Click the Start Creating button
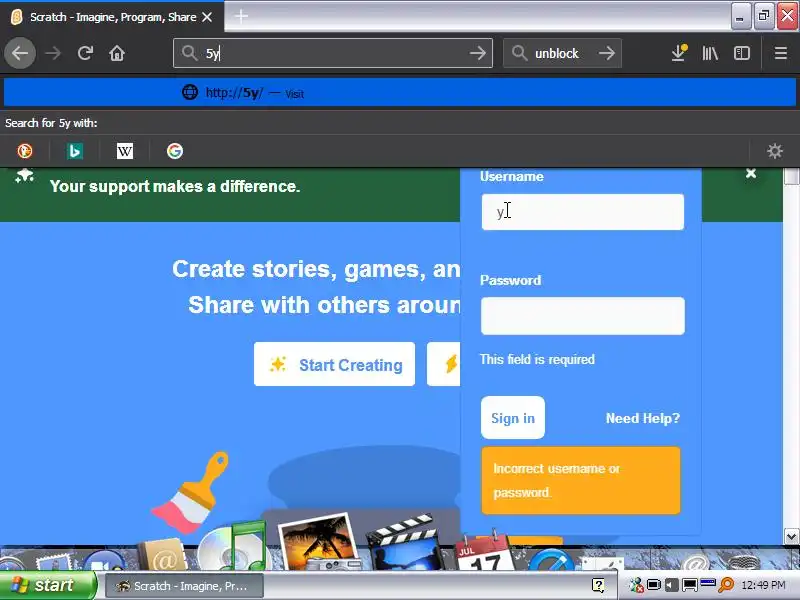 pos(335,364)
